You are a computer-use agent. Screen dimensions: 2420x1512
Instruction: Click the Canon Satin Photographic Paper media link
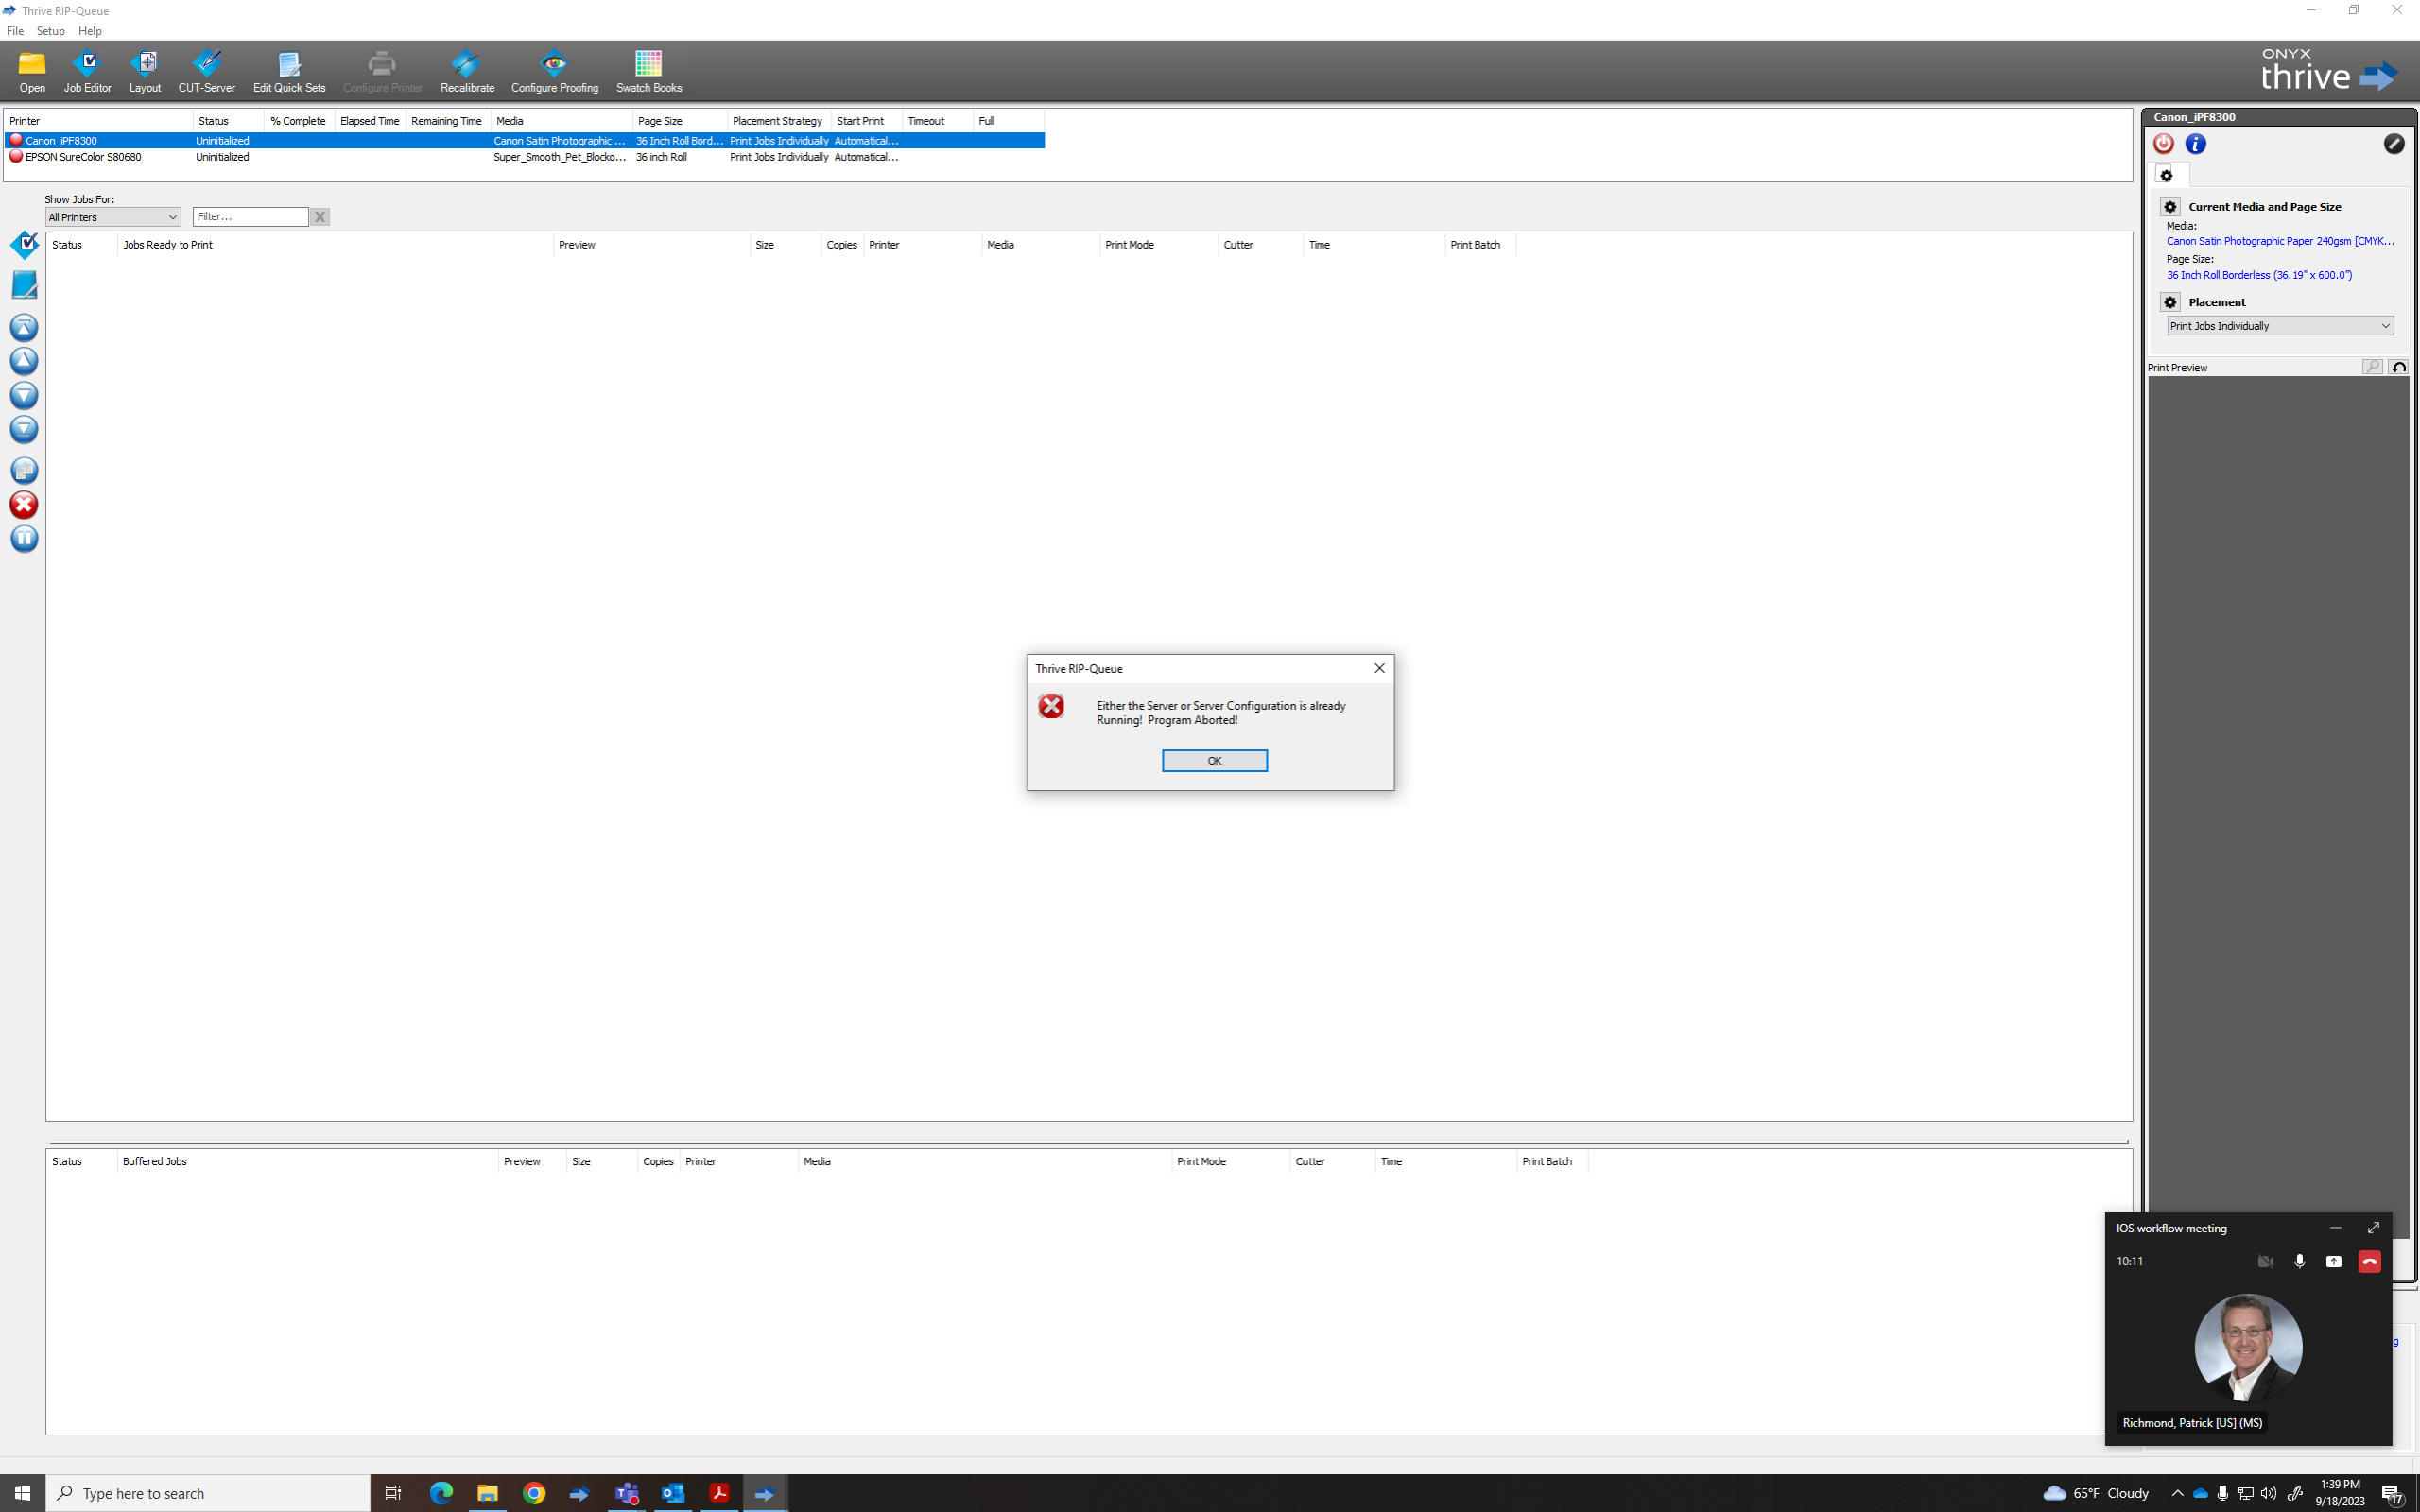pos(2280,241)
